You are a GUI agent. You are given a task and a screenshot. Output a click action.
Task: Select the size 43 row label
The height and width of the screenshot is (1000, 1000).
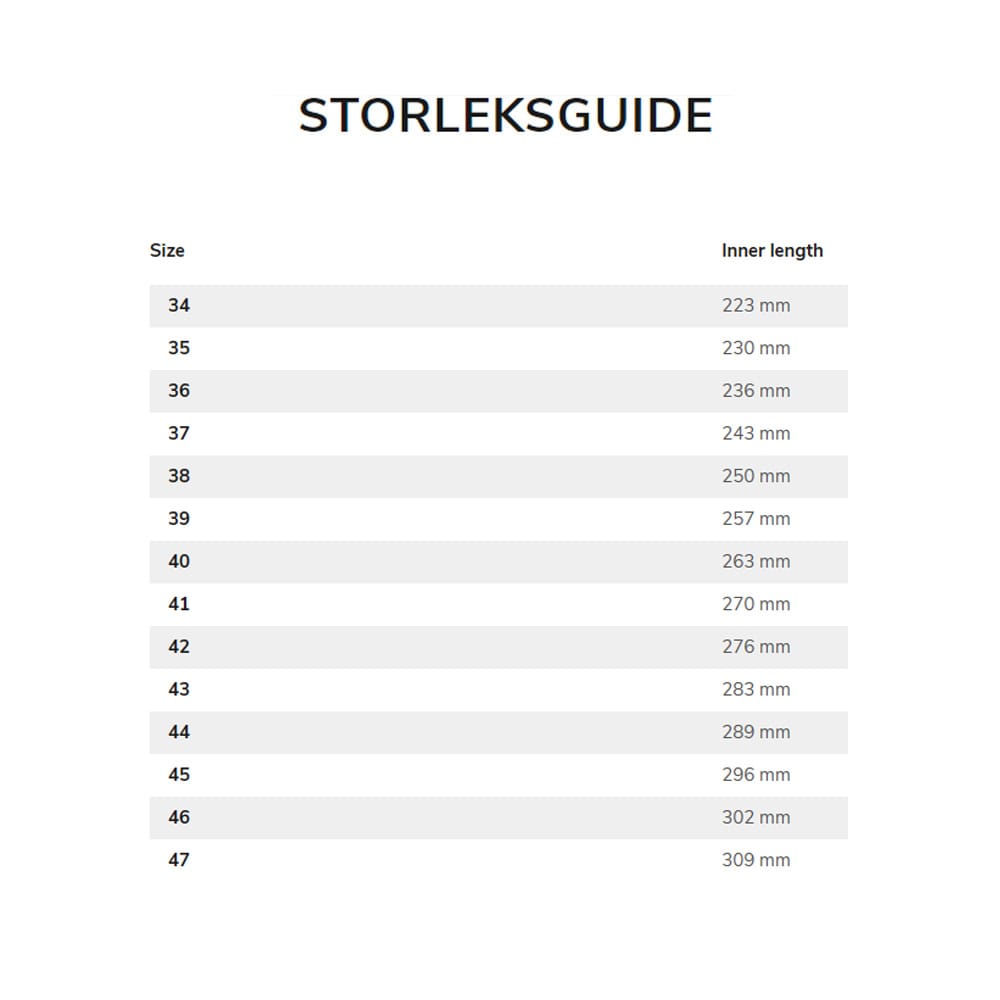pyautogui.click(x=179, y=690)
